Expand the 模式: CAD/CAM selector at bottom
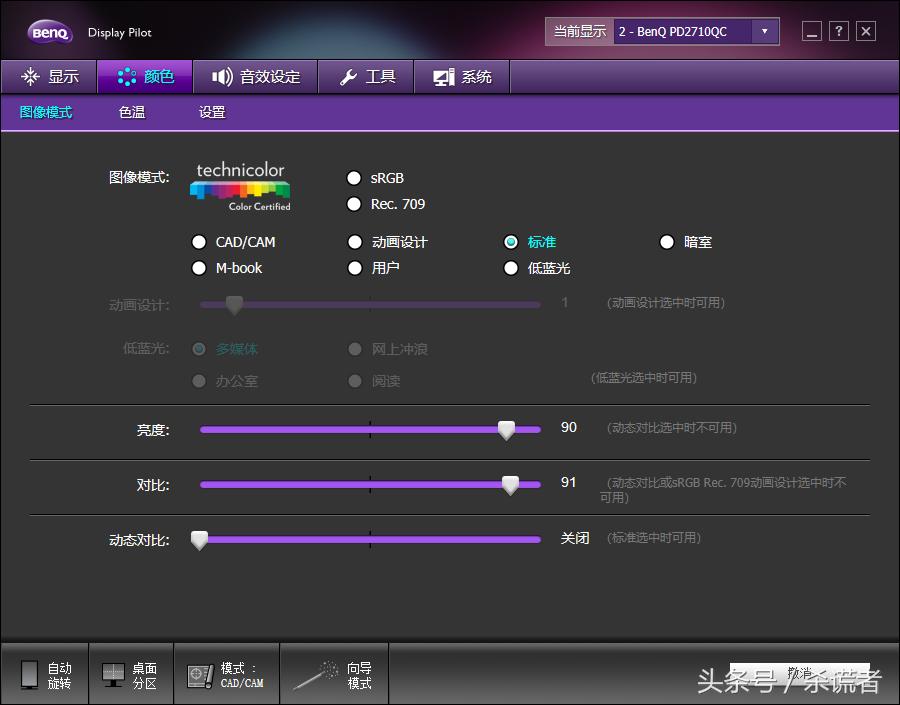The height and width of the screenshot is (705, 900). point(226,673)
